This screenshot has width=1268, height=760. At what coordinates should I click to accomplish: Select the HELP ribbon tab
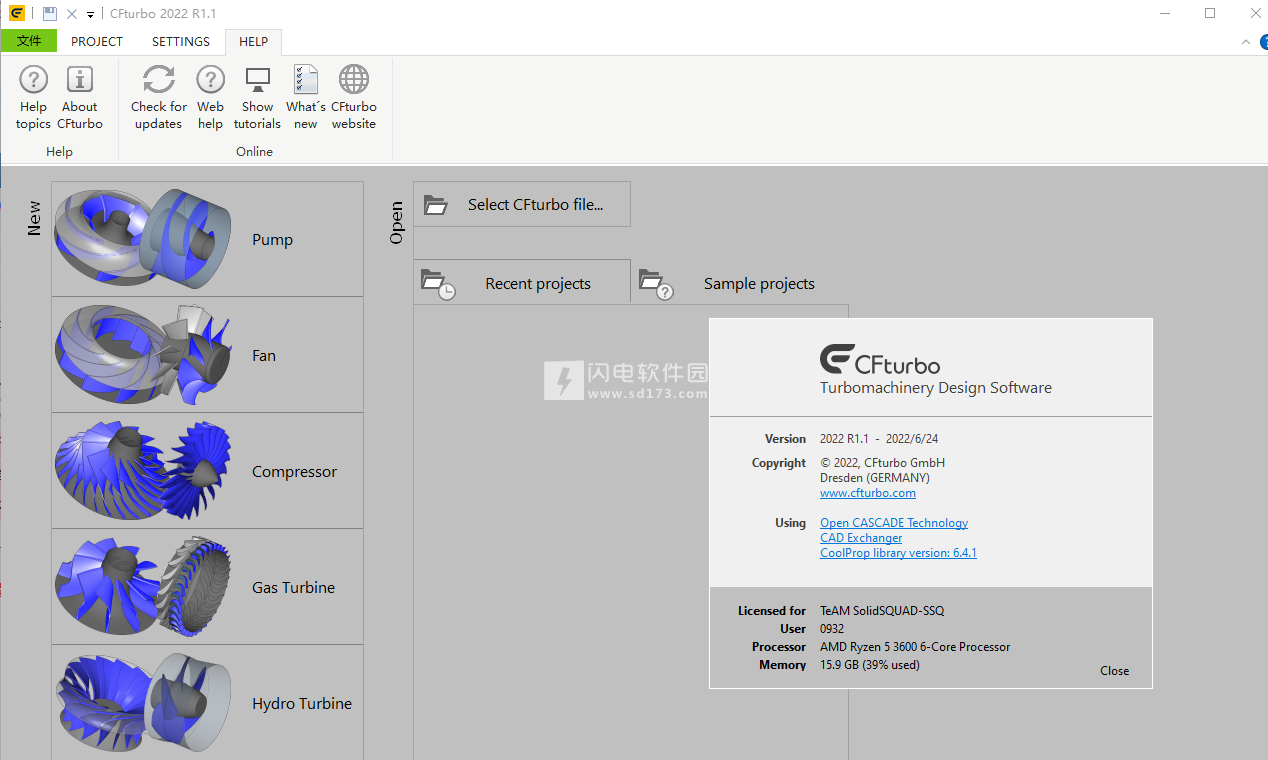point(254,41)
